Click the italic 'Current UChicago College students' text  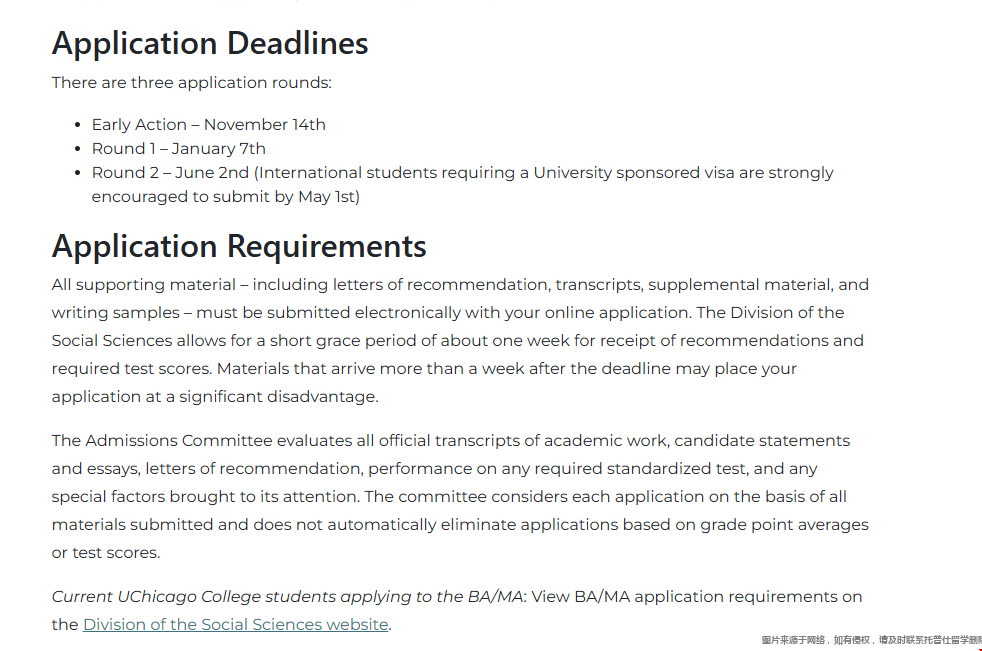point(287,597)
